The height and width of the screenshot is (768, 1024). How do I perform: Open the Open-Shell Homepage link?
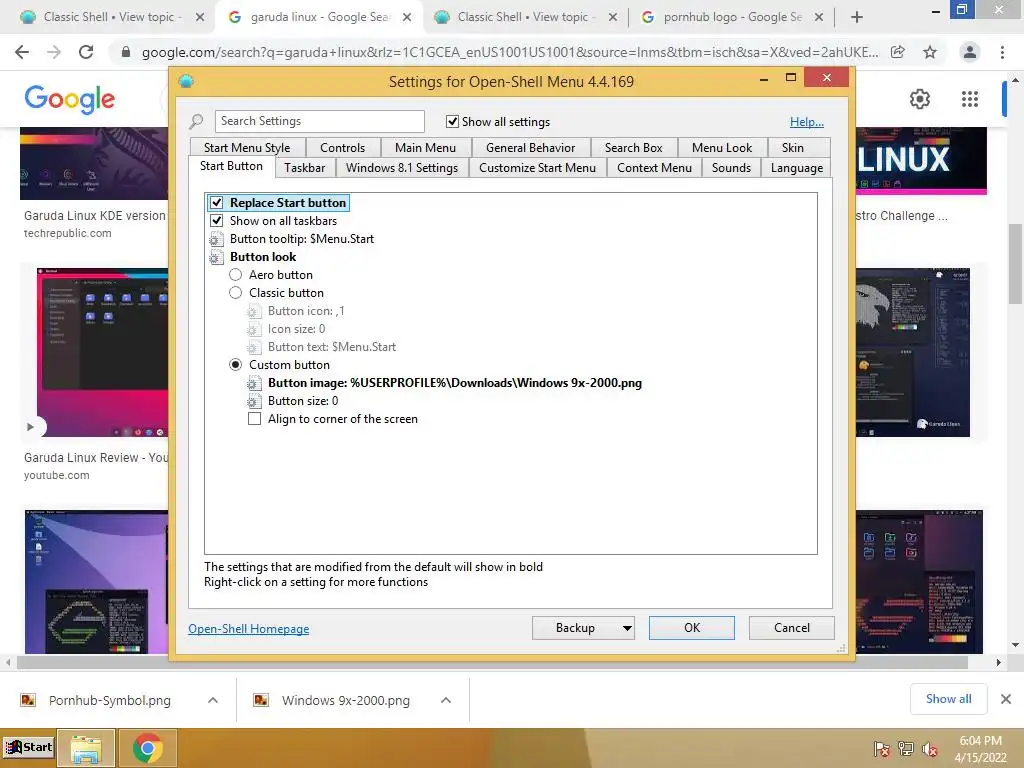(x=249, y=629)
